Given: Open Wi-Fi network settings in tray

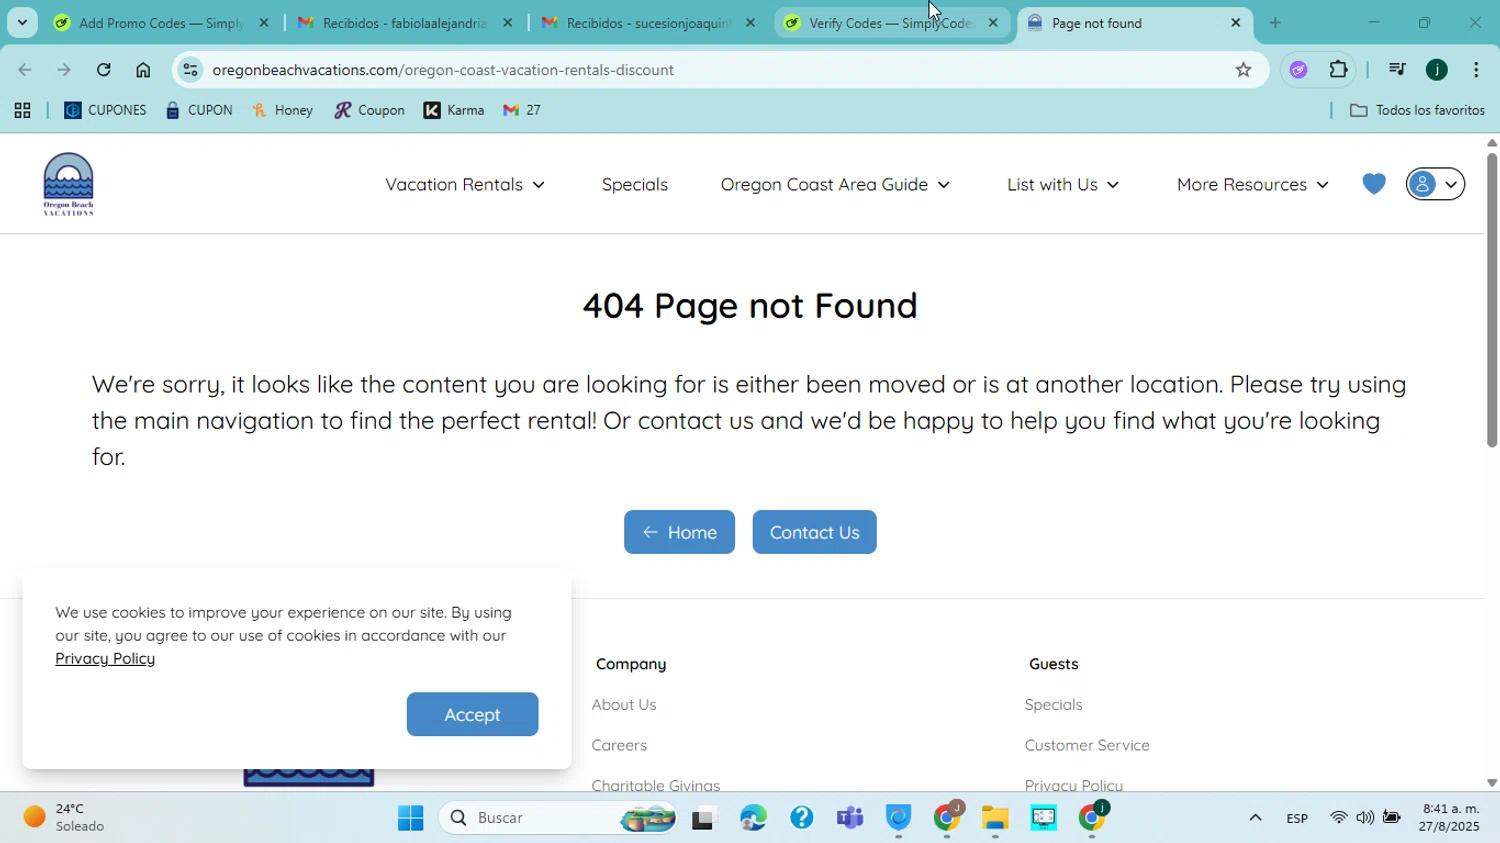Looking at the screenshot, I should pyautogui.click(x=1339, y=818).
